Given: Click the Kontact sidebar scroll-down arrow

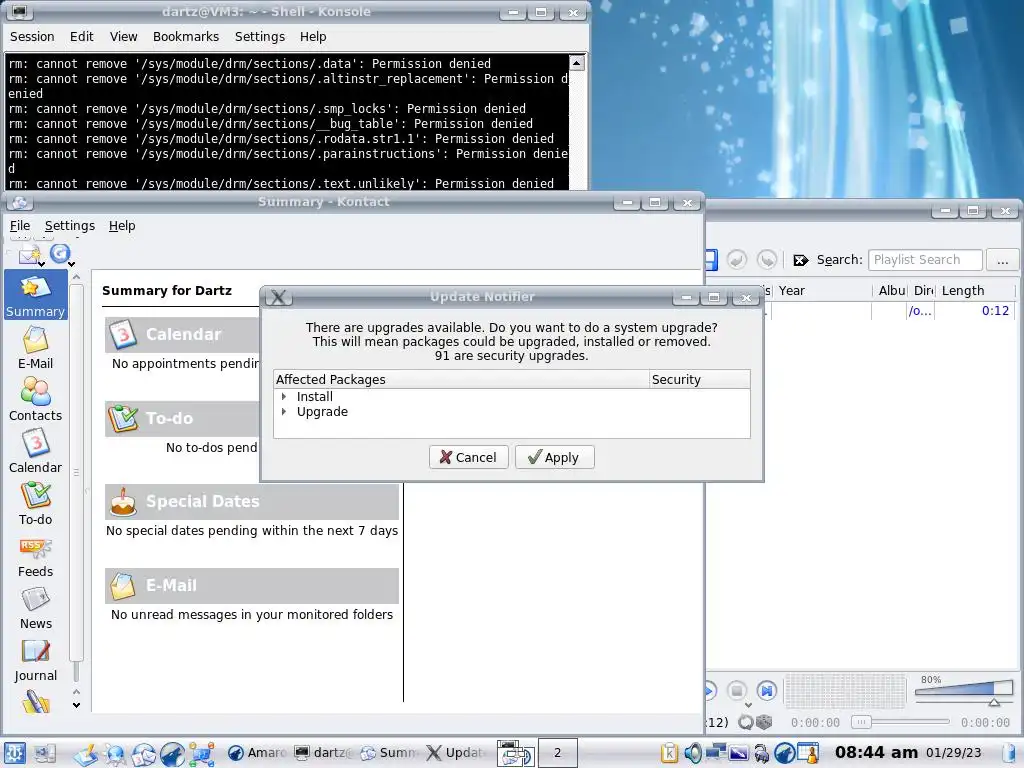Looking at the screenshot, I should pyautogui.click(x=76, y=705).
